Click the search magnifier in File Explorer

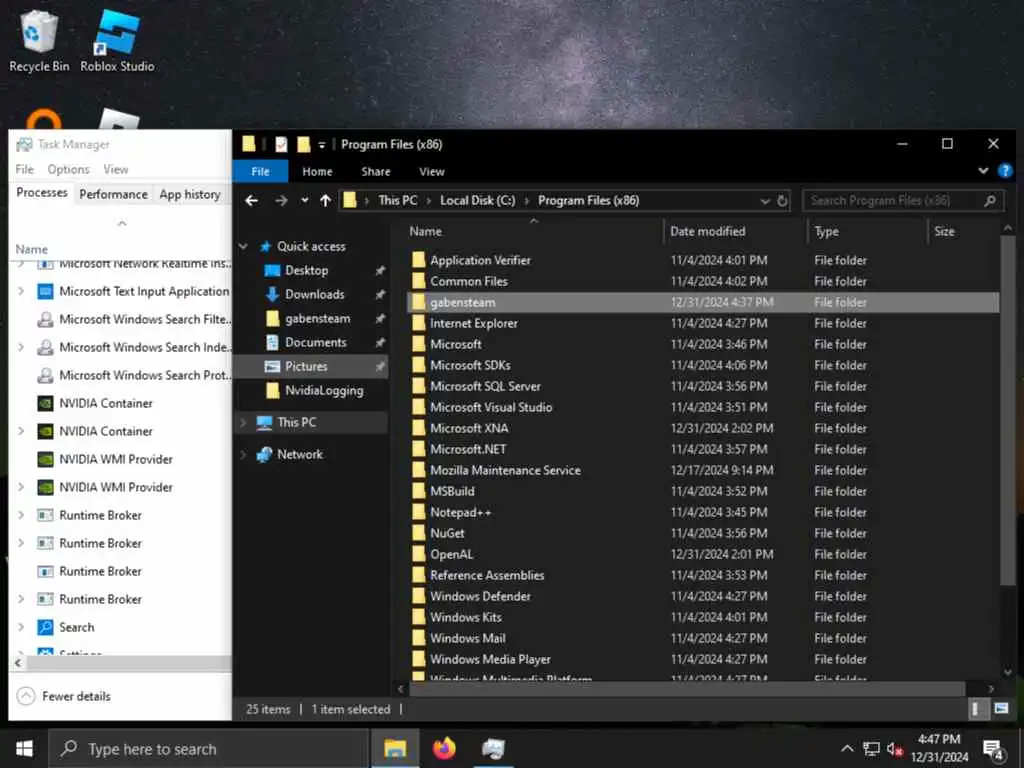coord(990,200)
